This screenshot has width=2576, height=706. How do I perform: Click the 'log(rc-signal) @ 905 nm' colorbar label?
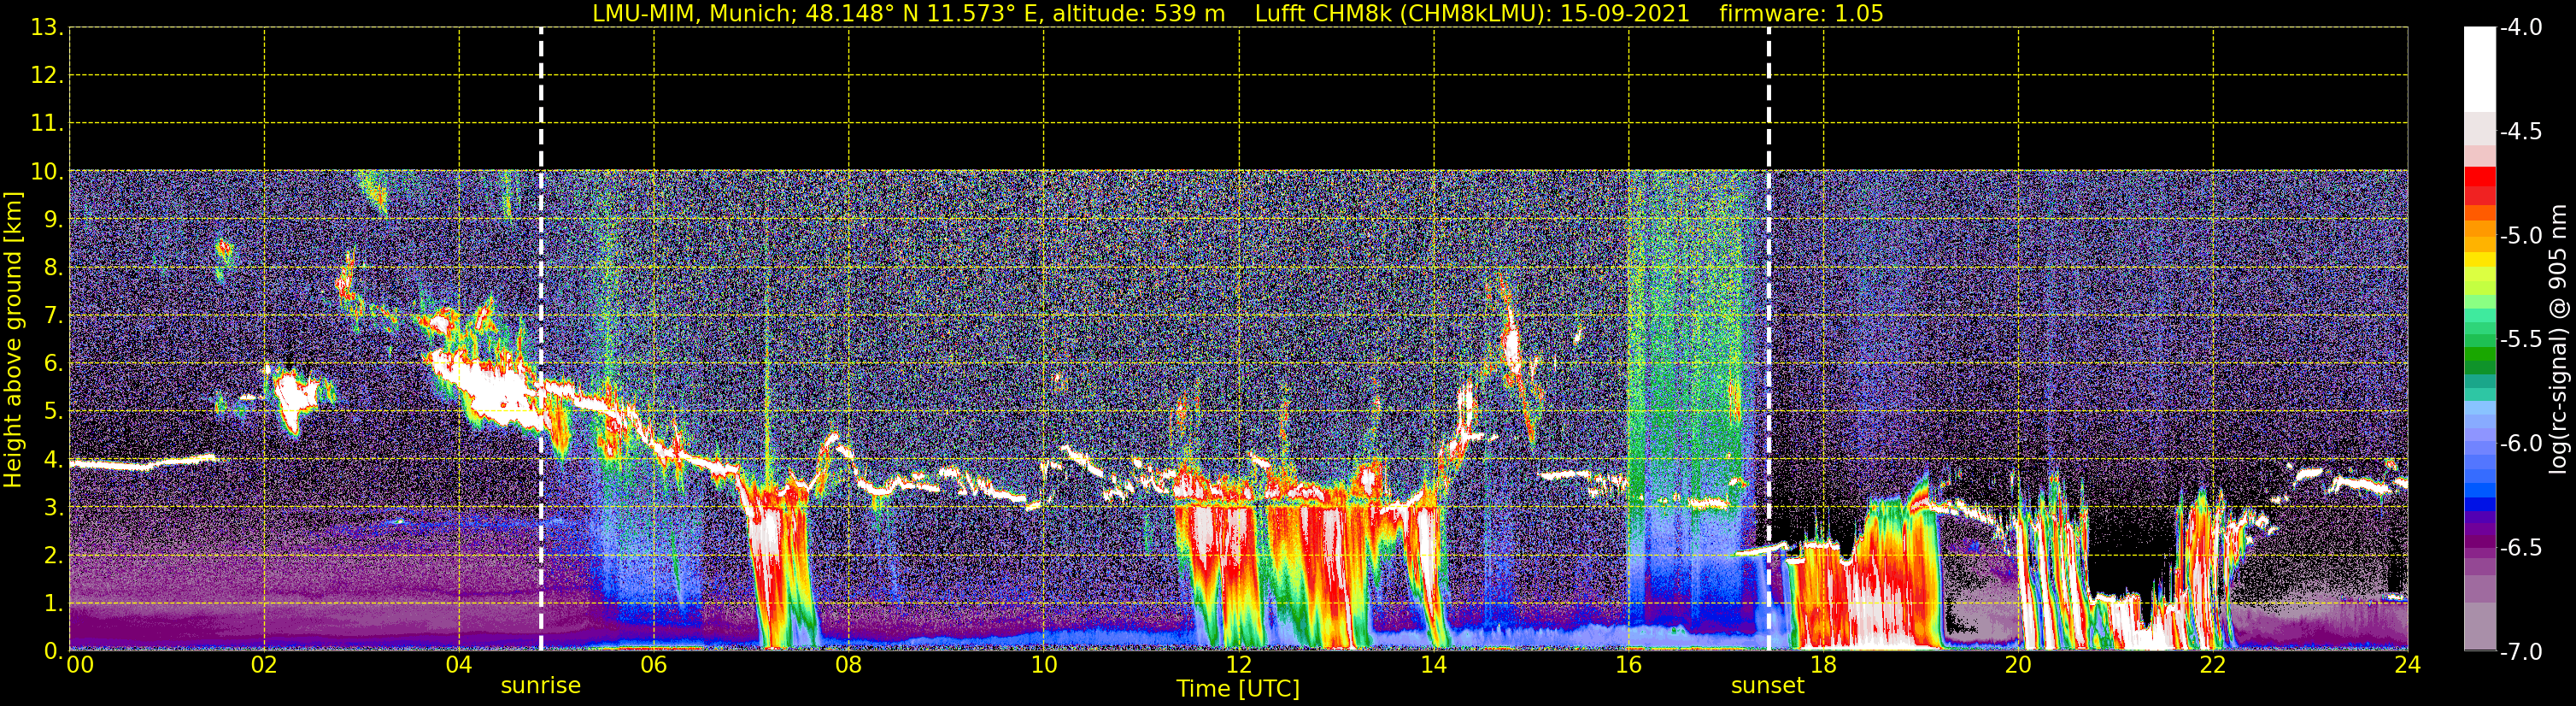coord(2557,339)
